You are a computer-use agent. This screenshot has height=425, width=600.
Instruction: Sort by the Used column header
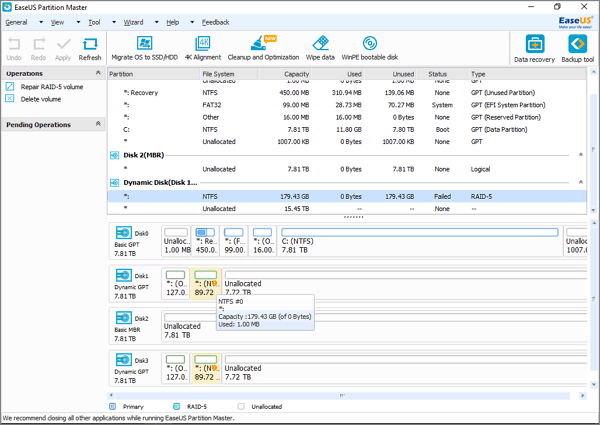337,74
